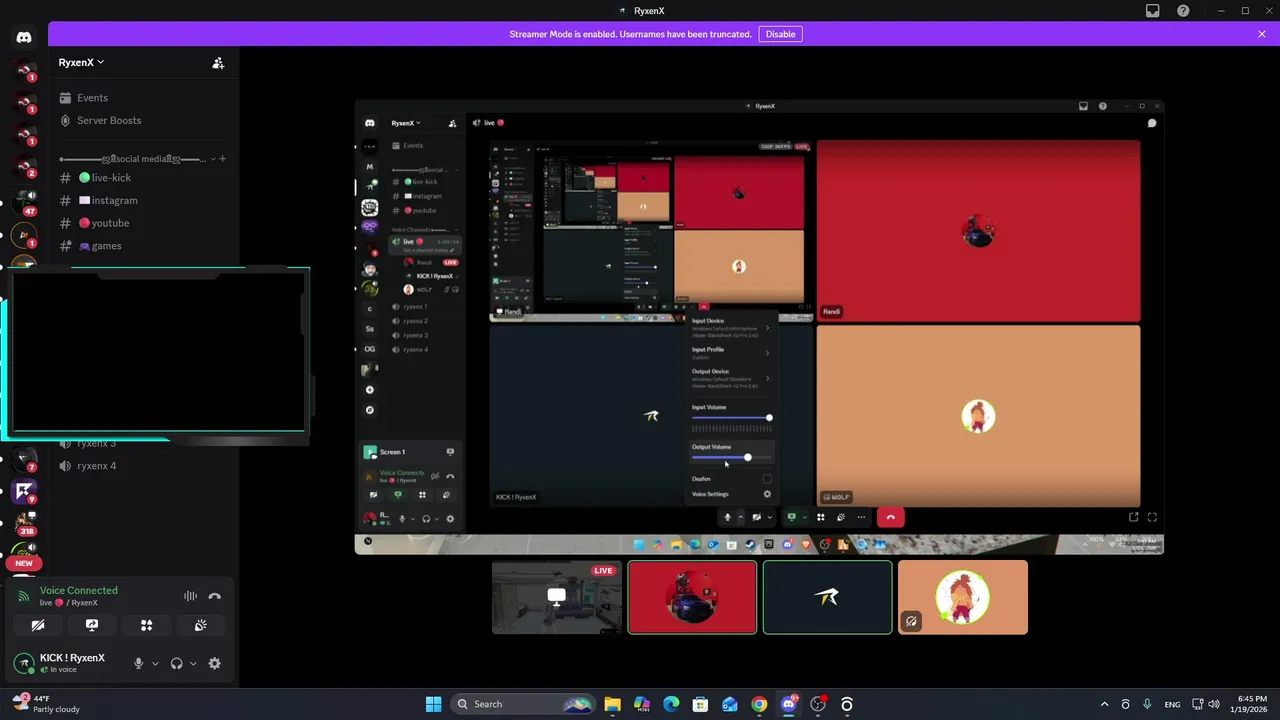This screenshot has width=1280, height=720.
Task: Open share your screen button
Action: point(92,625)
